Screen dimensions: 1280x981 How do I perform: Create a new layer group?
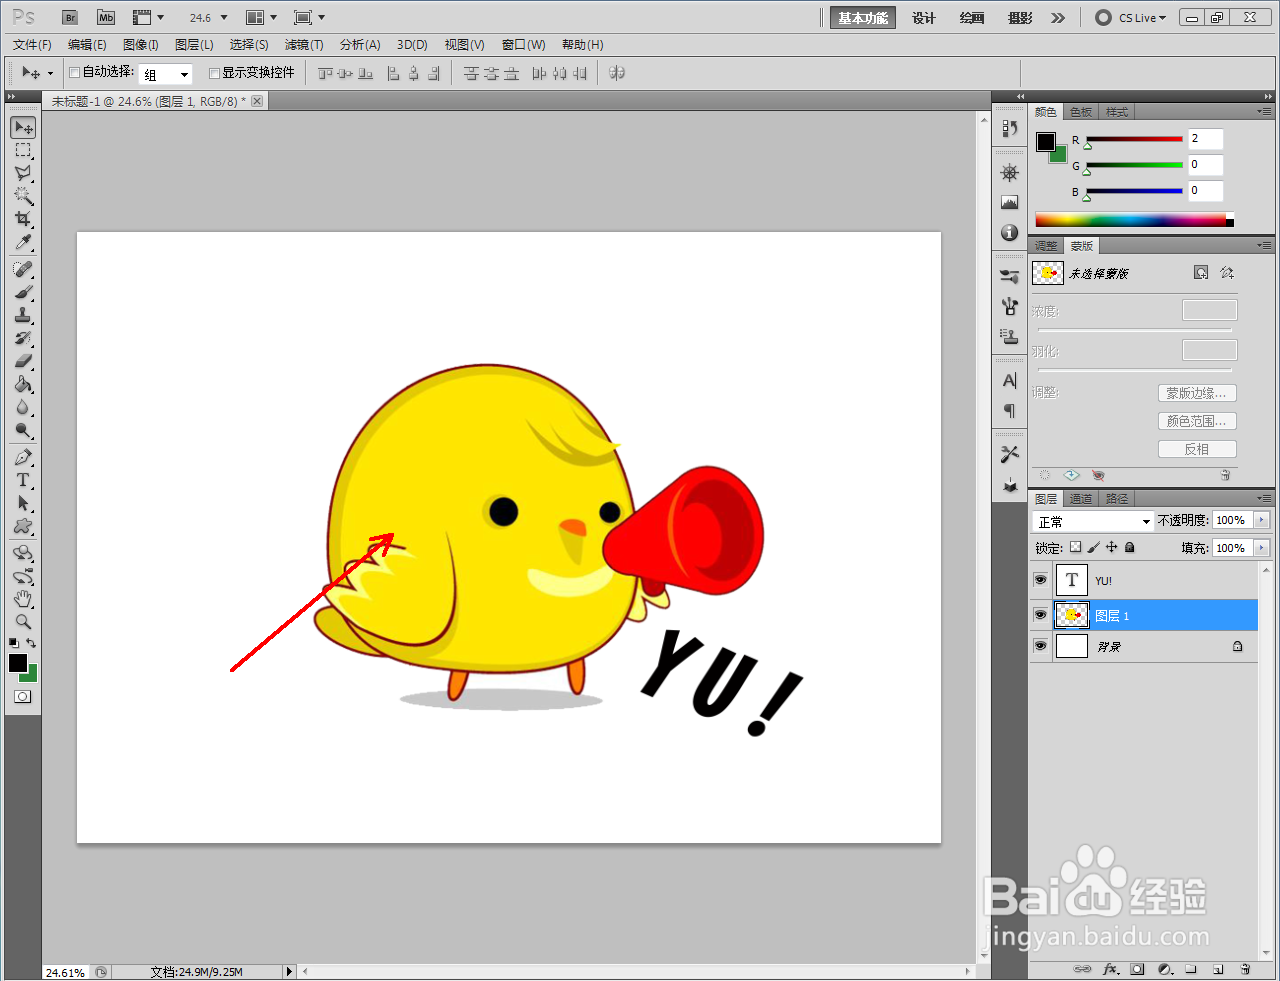(1191, 969)
